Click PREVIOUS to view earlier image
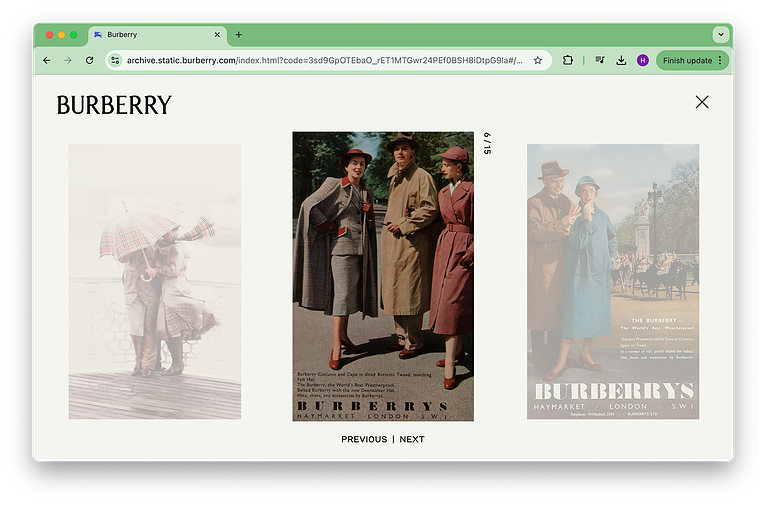Screen dimensions: 759x505 [x=364, y=440]
